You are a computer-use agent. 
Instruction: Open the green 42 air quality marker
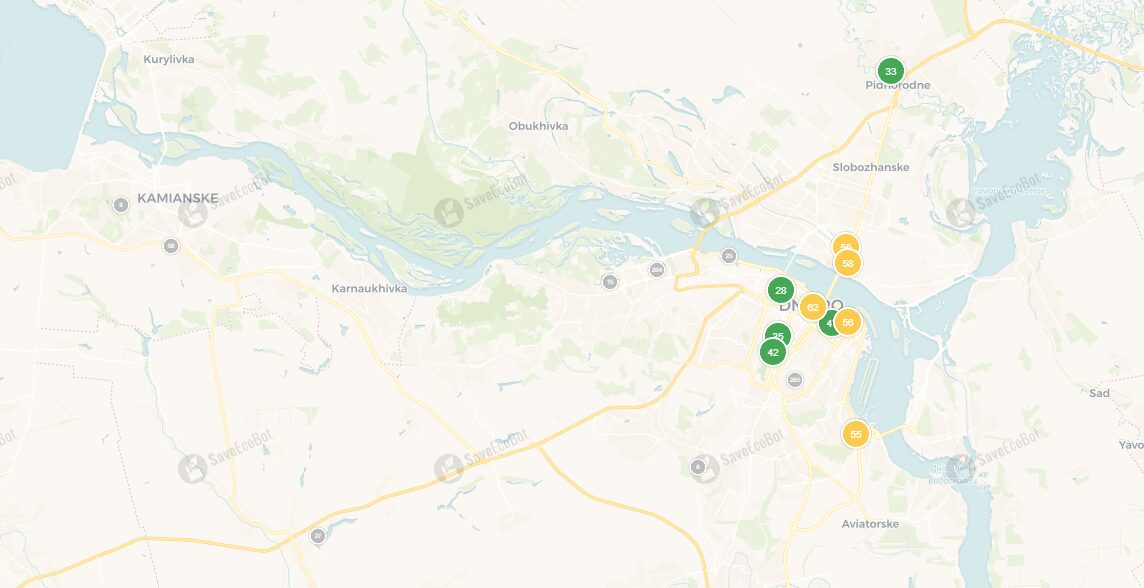773,352
